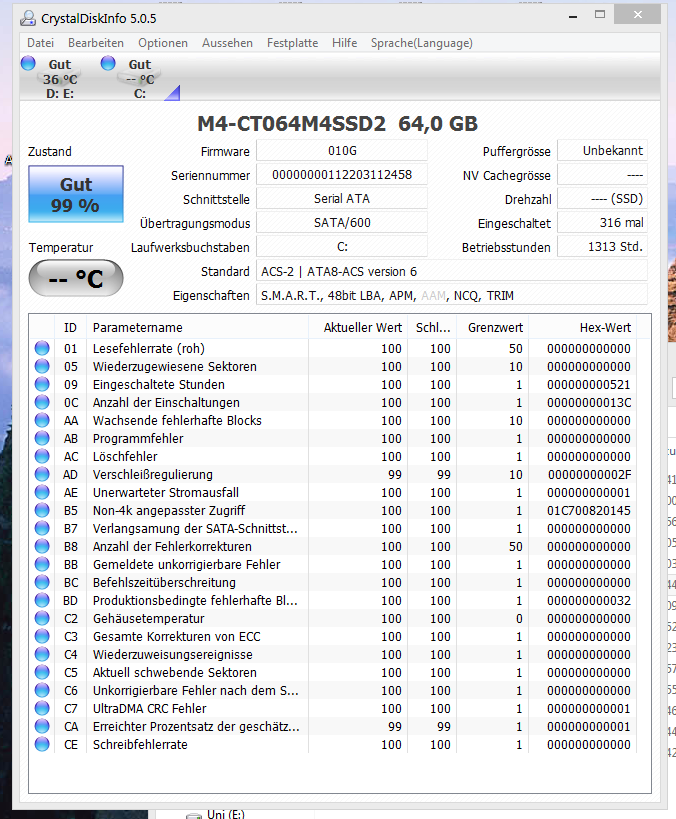Click the Betriebsstunden value 1313 Std.

click(x=602, y=247)
